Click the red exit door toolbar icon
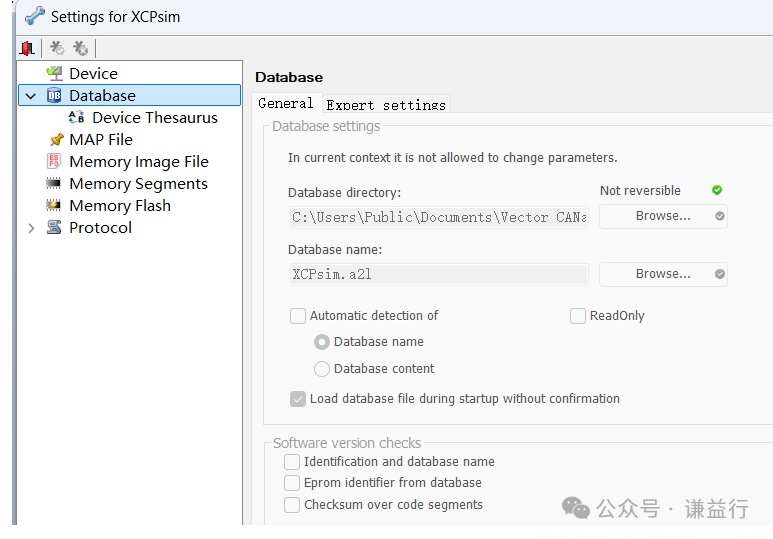Viewport: 773px width, 539px height. 27,48
